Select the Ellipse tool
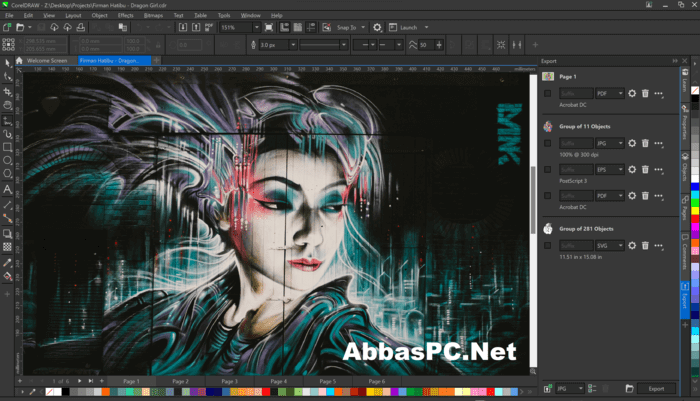700x401 pixels. [x=8, y=160]
